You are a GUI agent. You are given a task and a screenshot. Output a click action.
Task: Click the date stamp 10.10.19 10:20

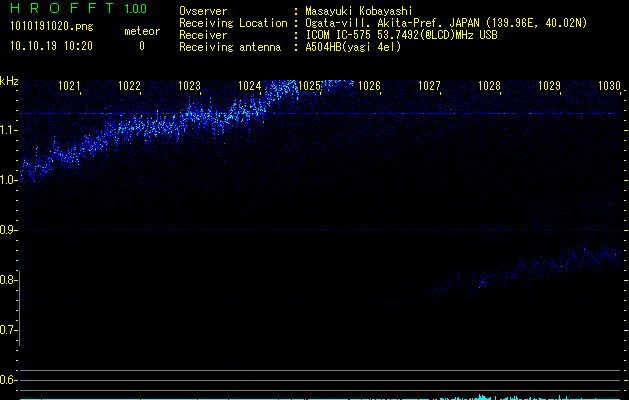[x=51, y=46]
